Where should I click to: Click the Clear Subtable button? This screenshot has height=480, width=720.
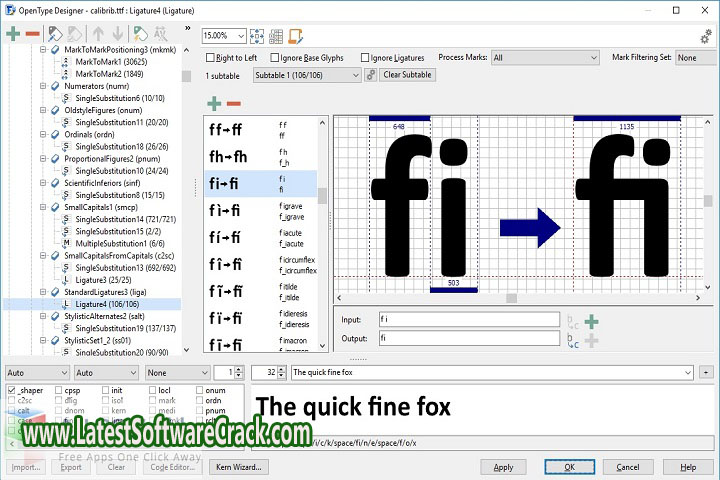(x=407, y=75)
